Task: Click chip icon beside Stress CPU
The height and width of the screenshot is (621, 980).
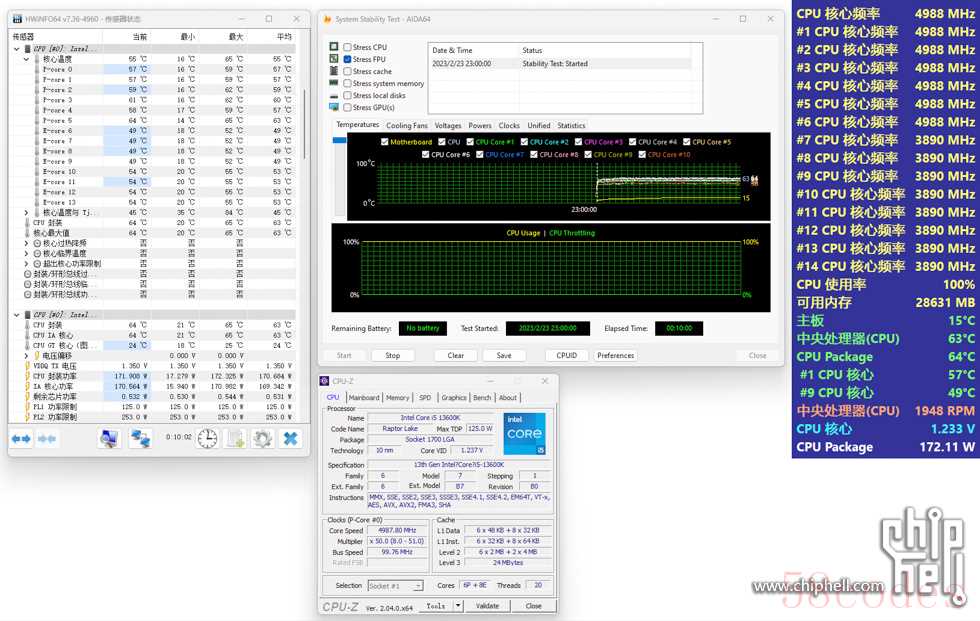Action: 334,47
